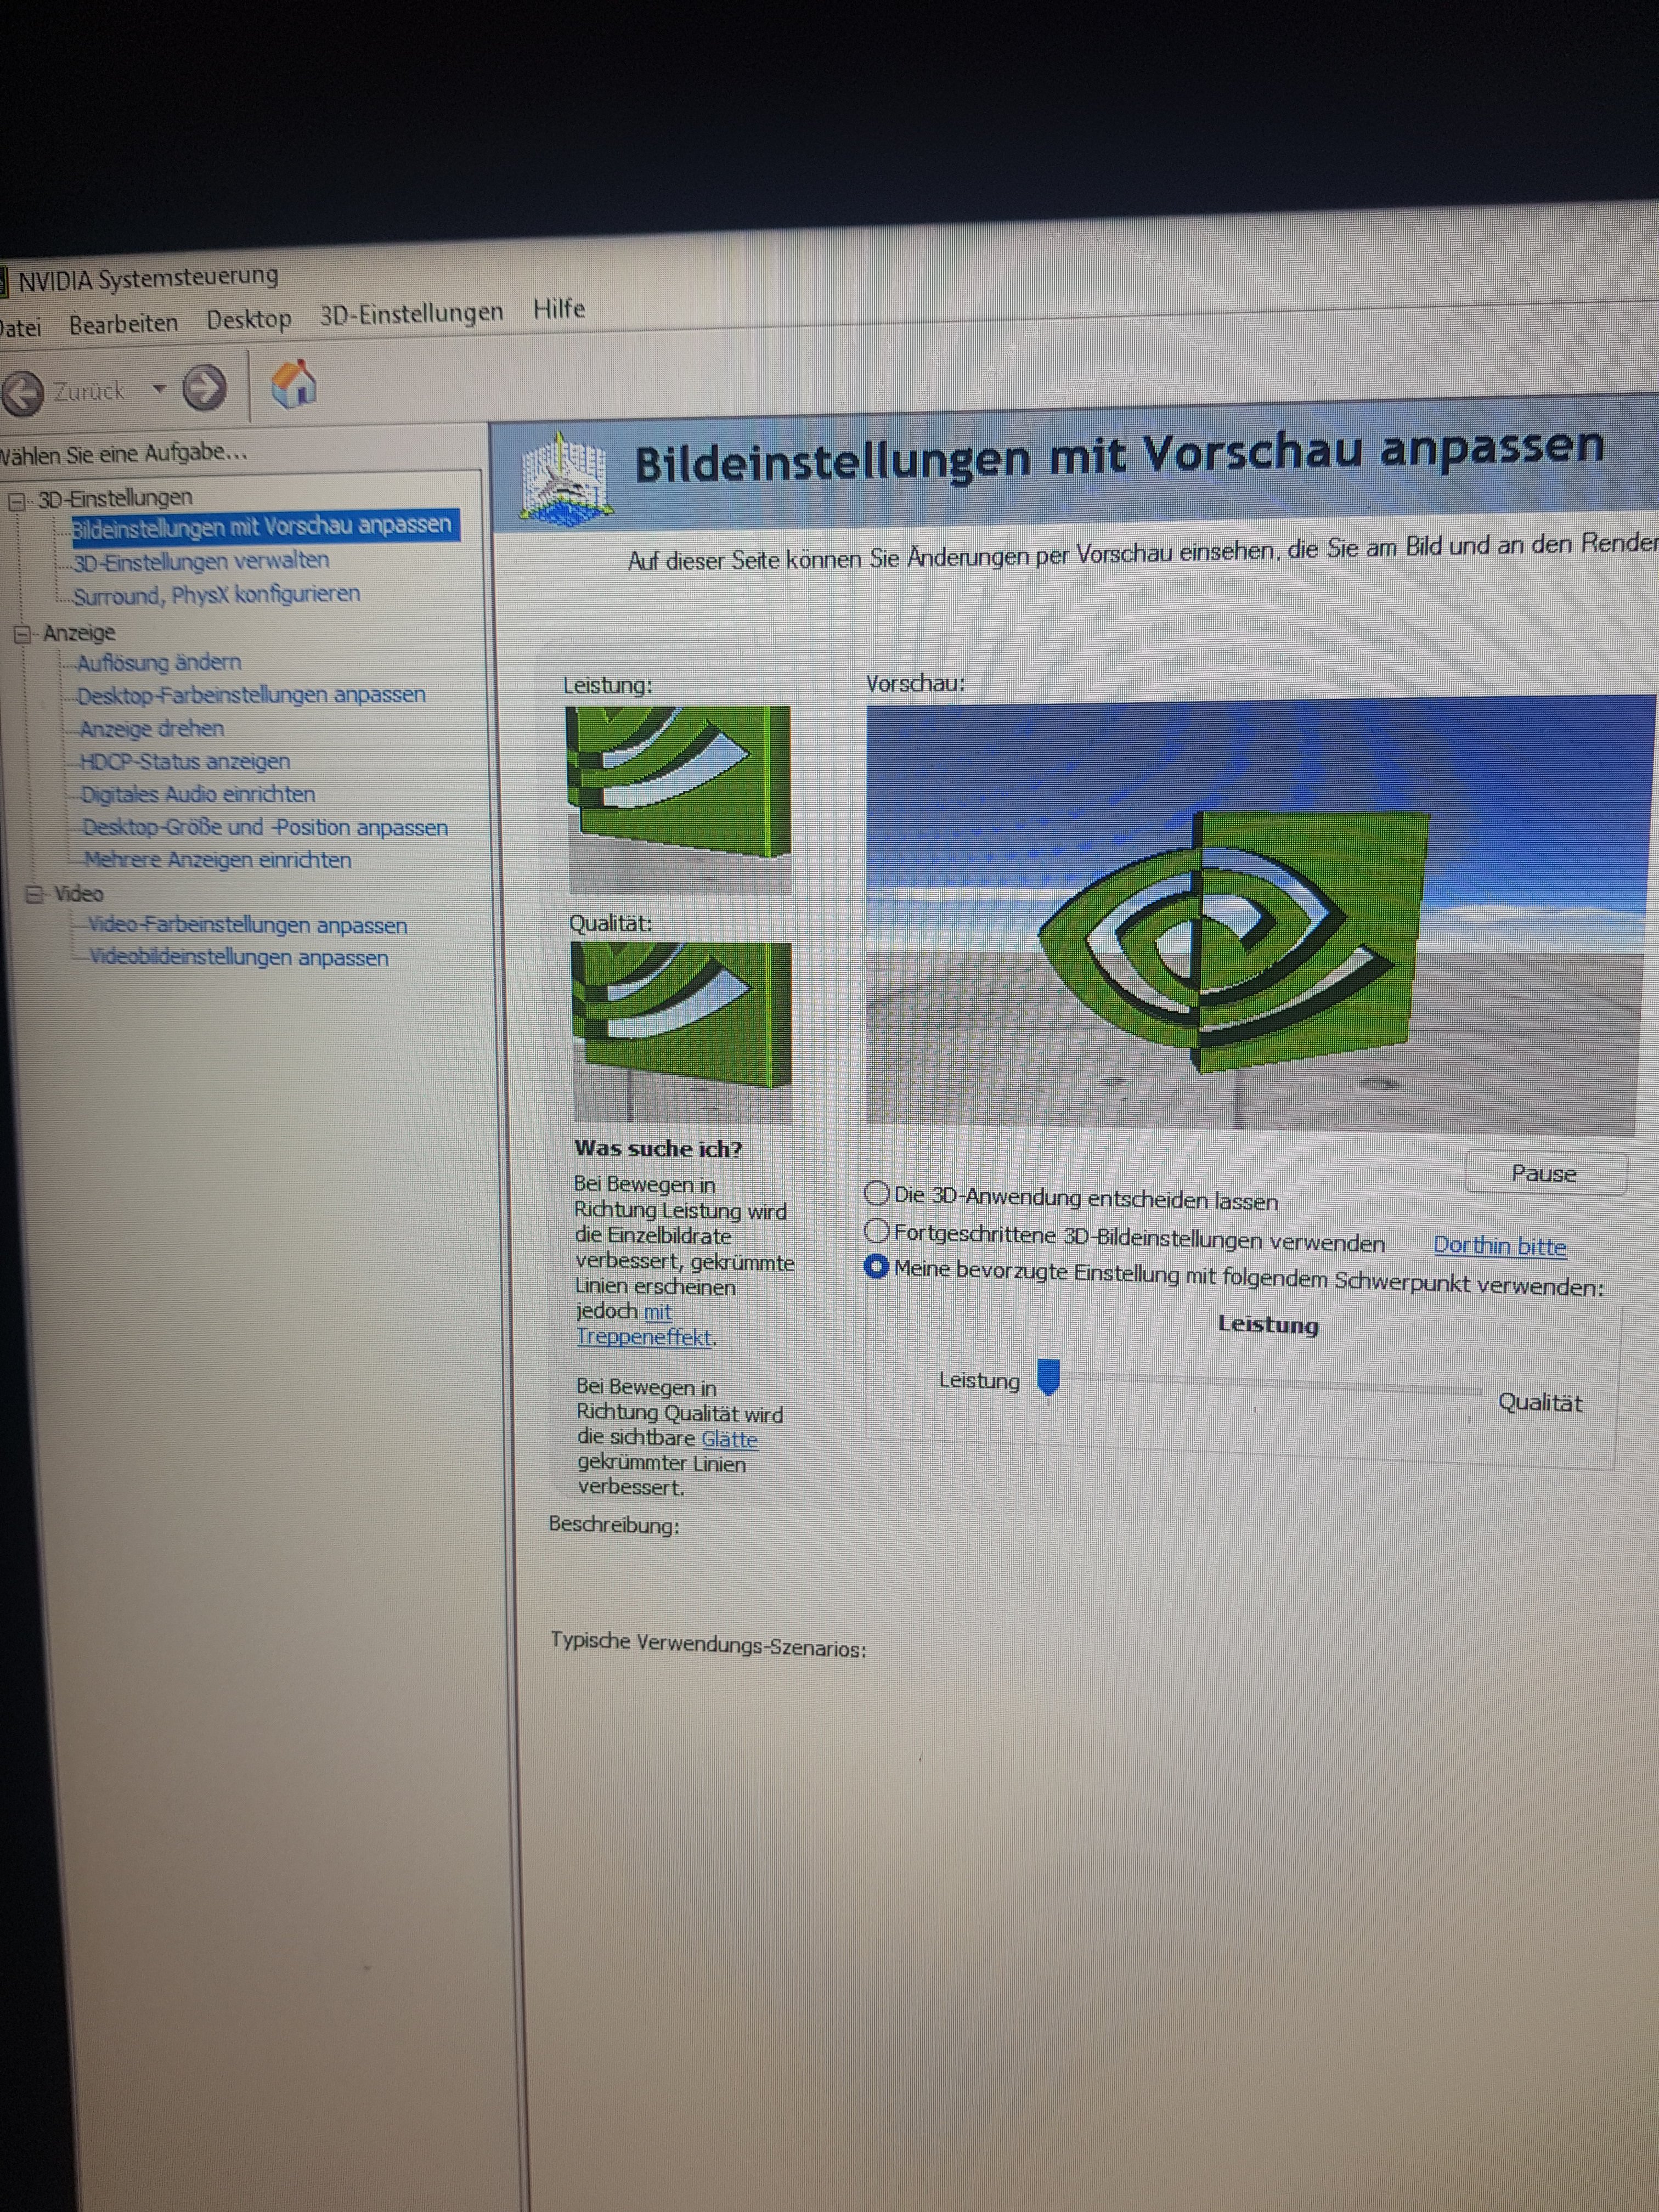Follow the 'Dorthin bitte' link

pos(1499,1246)
